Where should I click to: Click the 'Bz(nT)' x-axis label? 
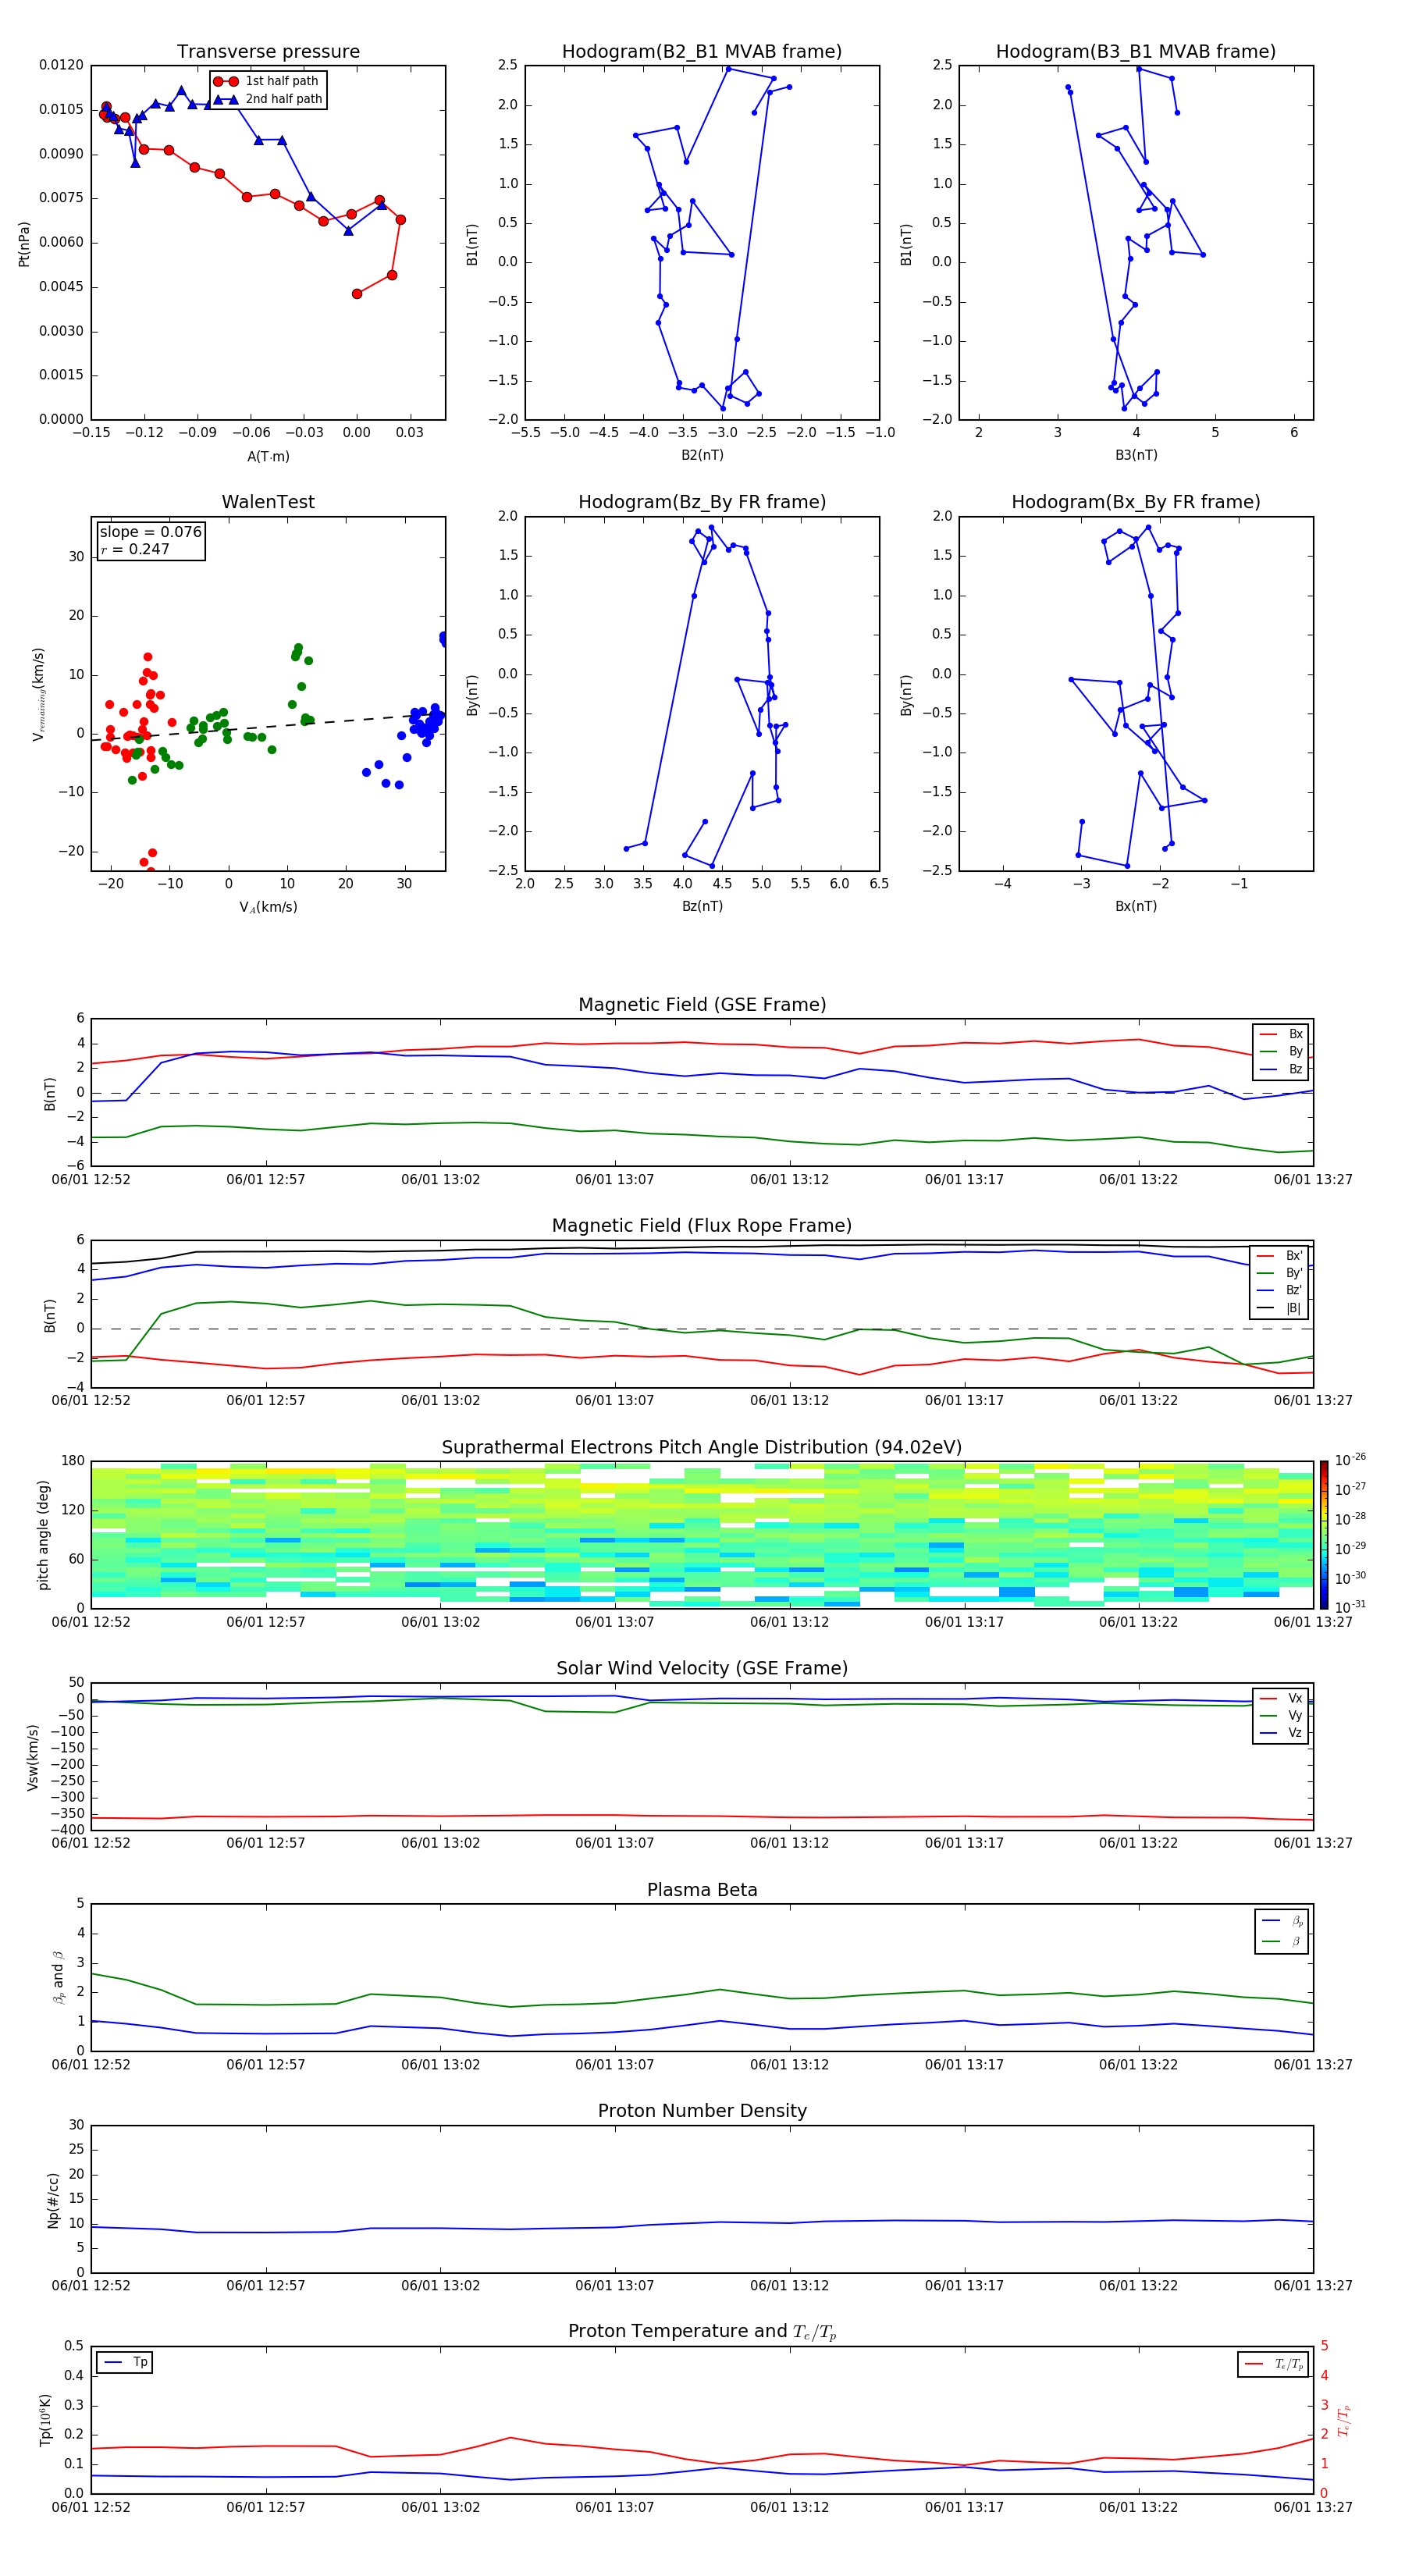[x=702, y=906]
